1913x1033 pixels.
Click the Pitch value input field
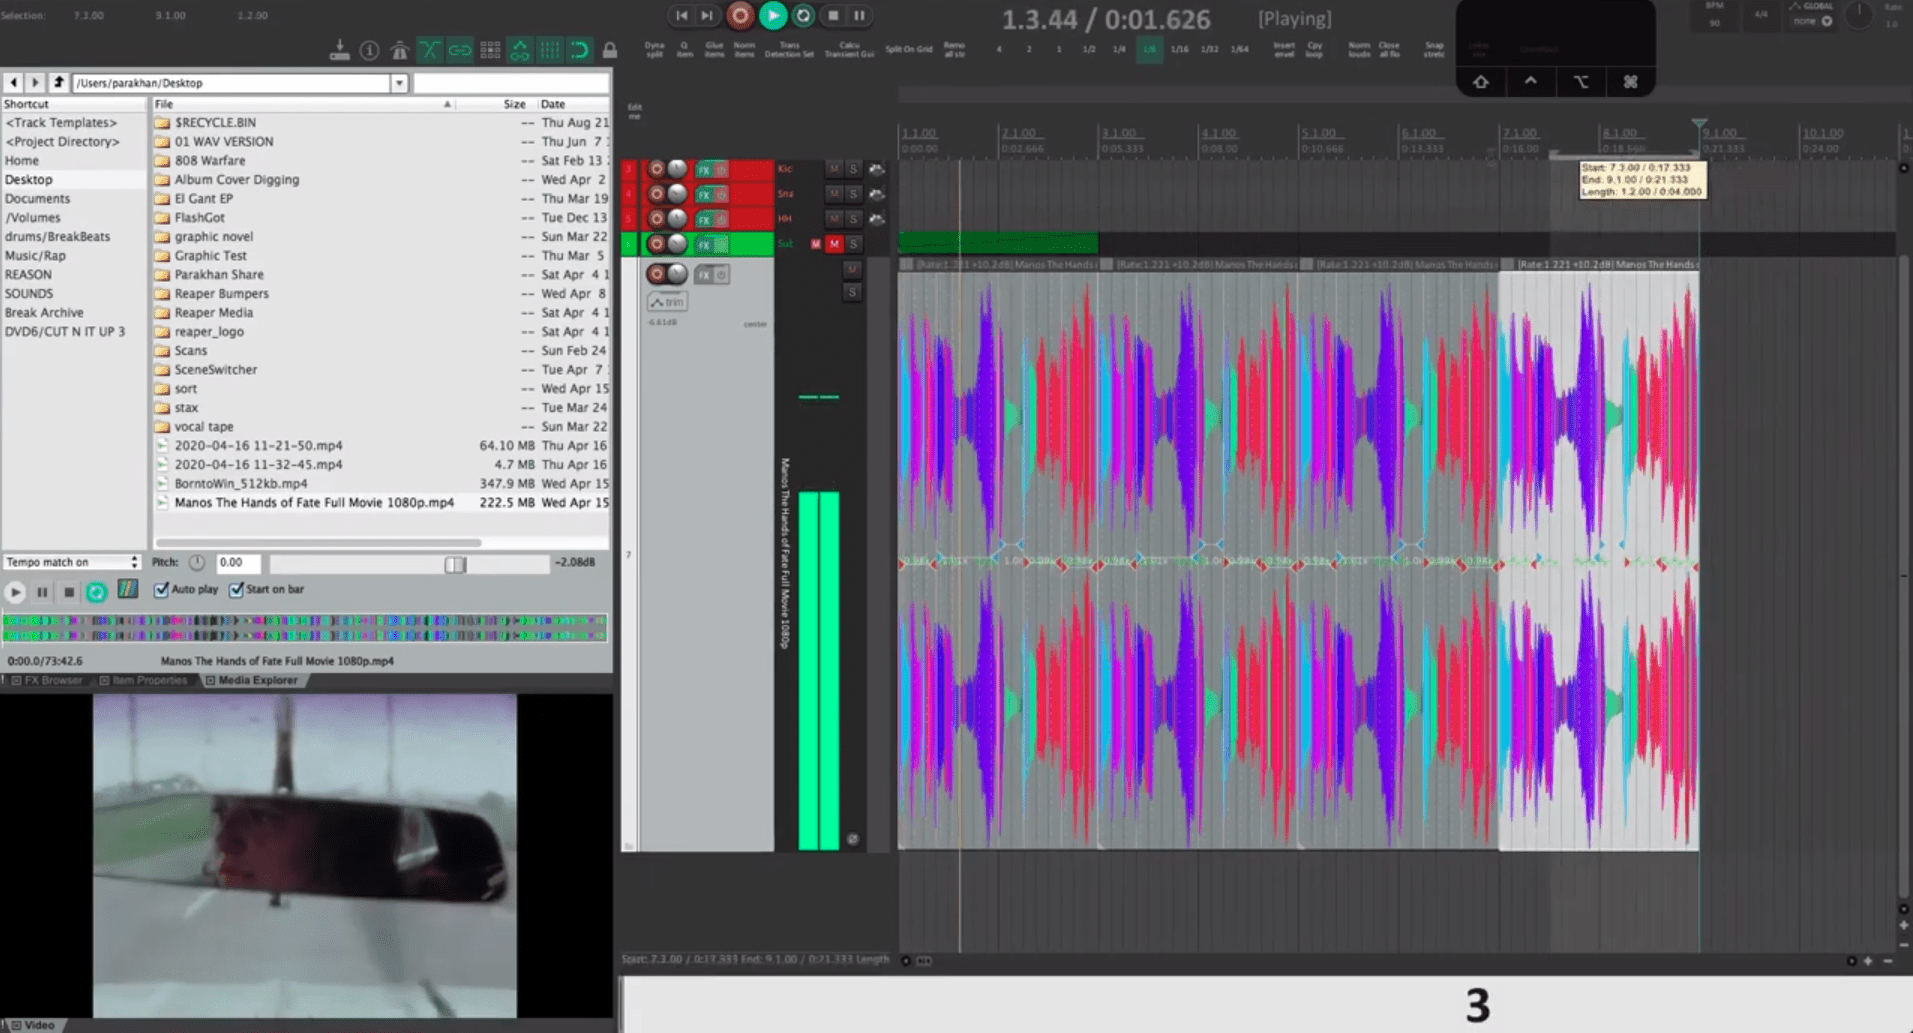(x=239, y=563)
